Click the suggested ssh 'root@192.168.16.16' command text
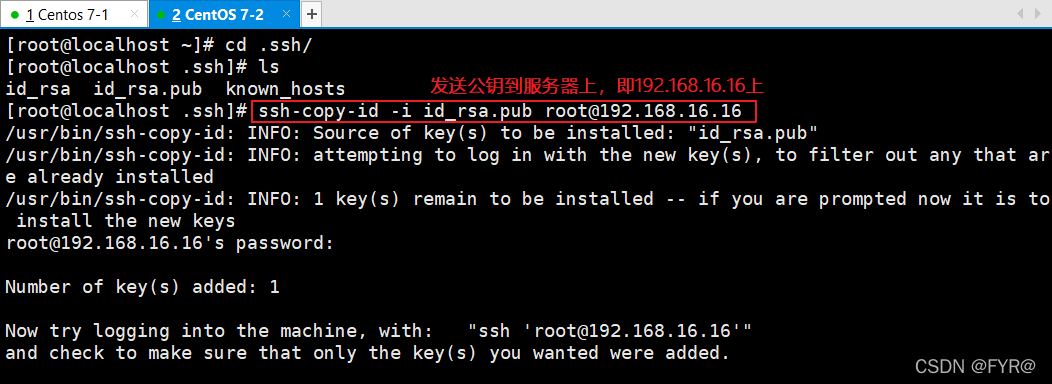 (610, 331)
